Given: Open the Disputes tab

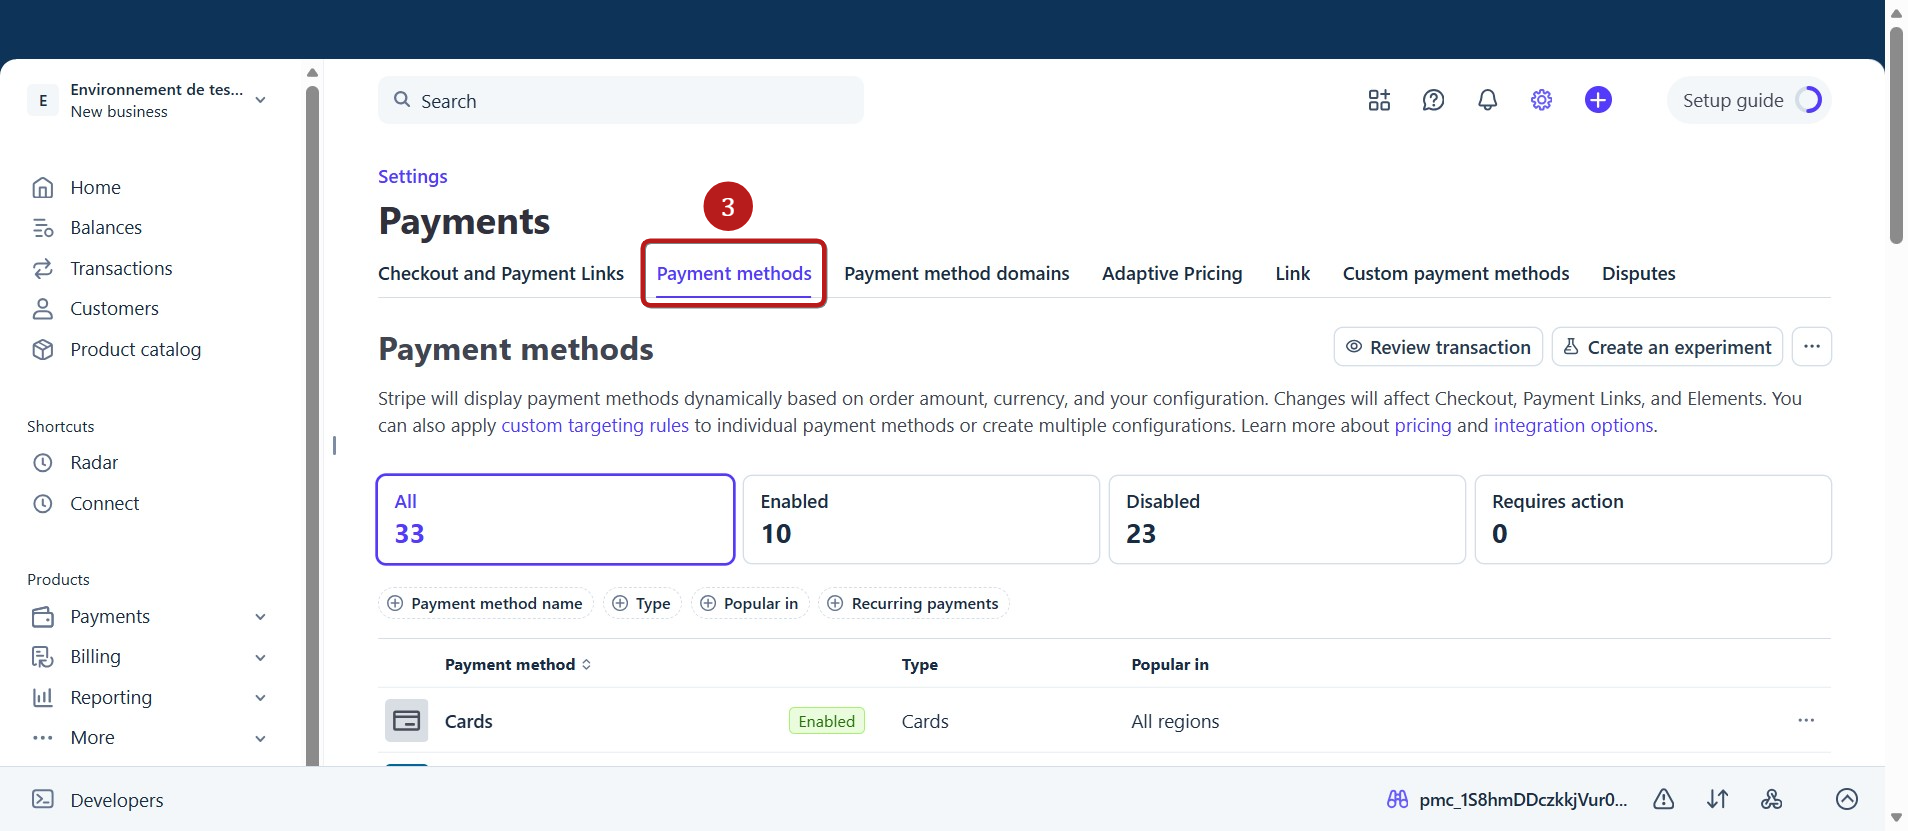Looking at the screenshot, I should 1638,273.
